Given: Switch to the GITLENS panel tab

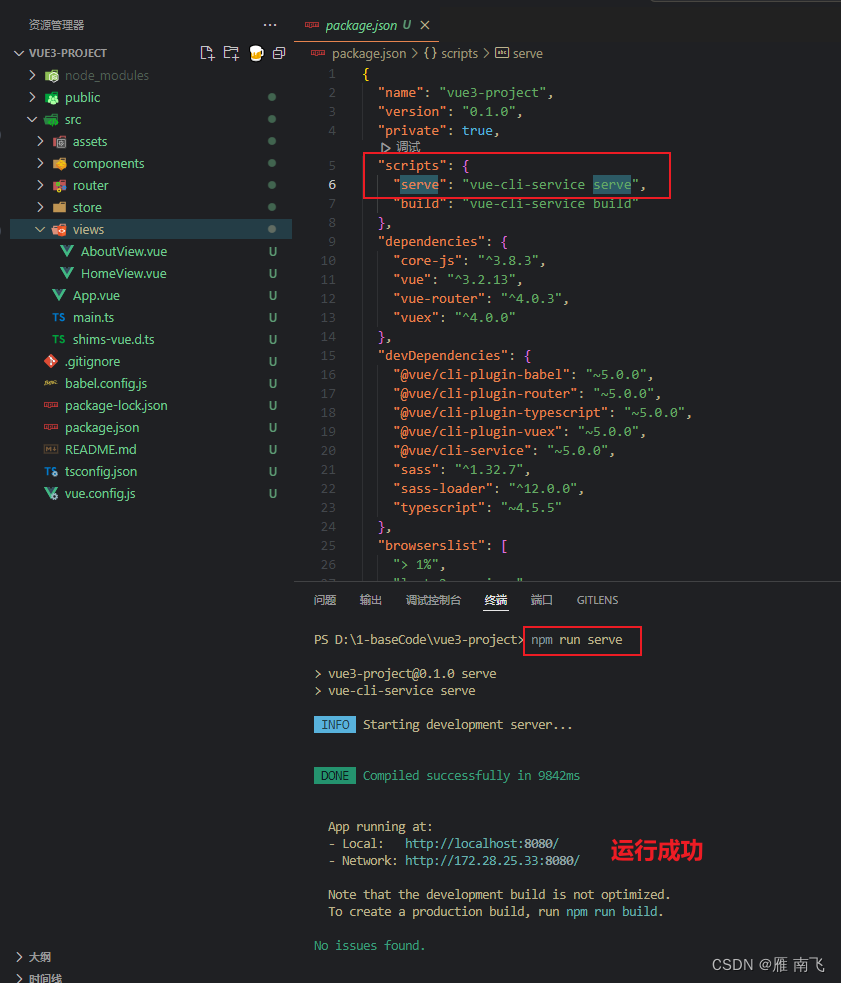Looking at the screenshot, I should point(597,600).
